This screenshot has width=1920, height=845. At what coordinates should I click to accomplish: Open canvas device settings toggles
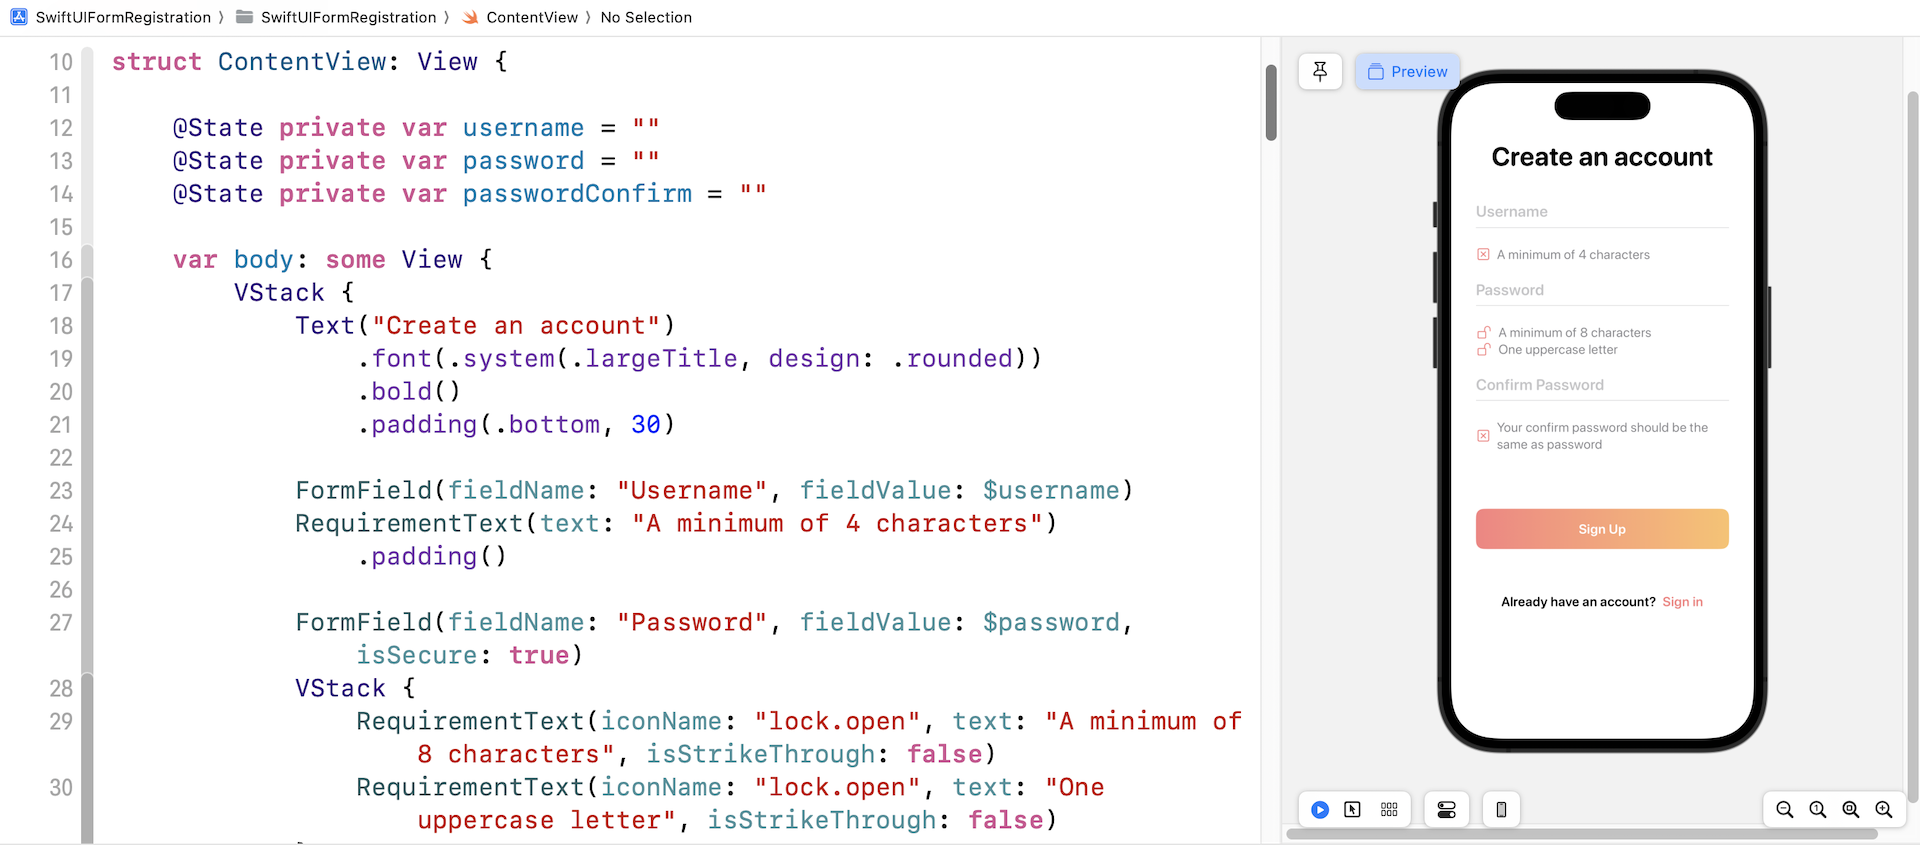tap(1447, 809)
